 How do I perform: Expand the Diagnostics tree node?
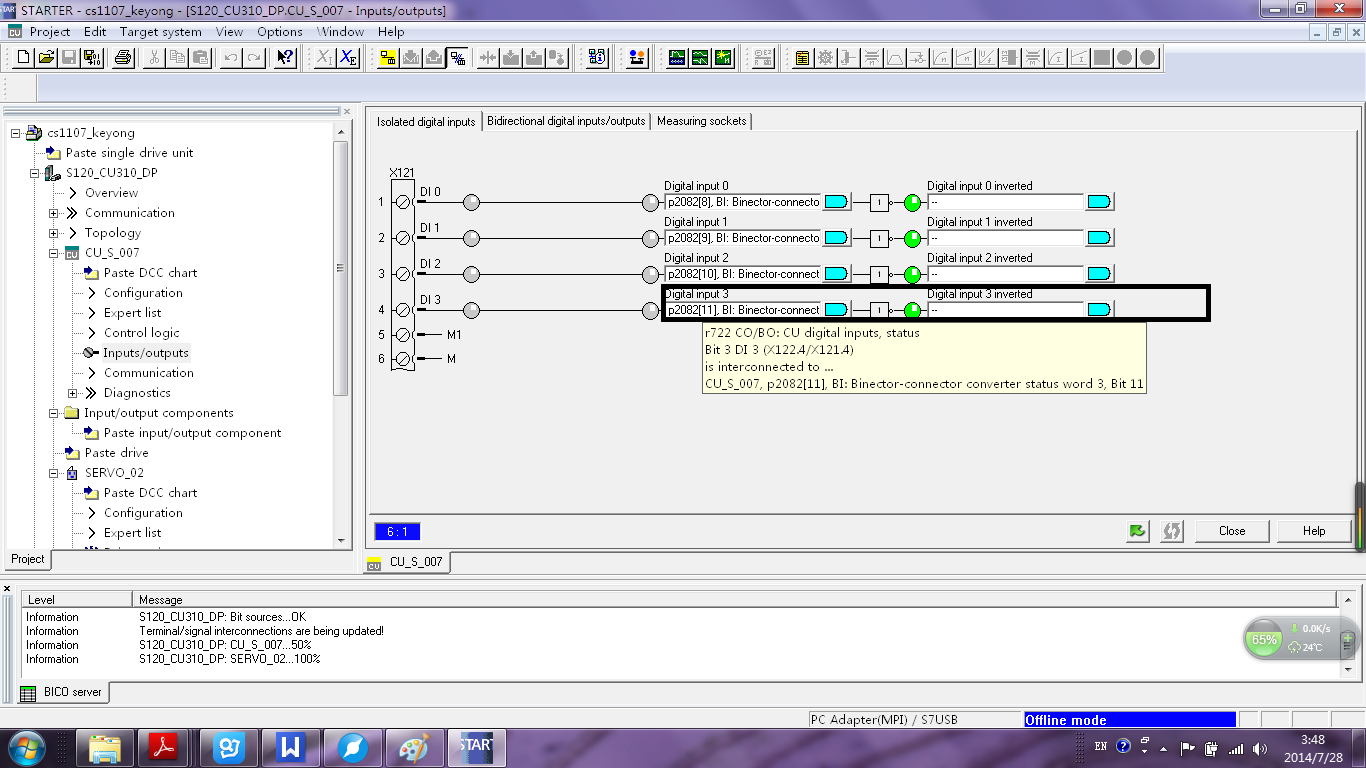click(x=73, y=393)
